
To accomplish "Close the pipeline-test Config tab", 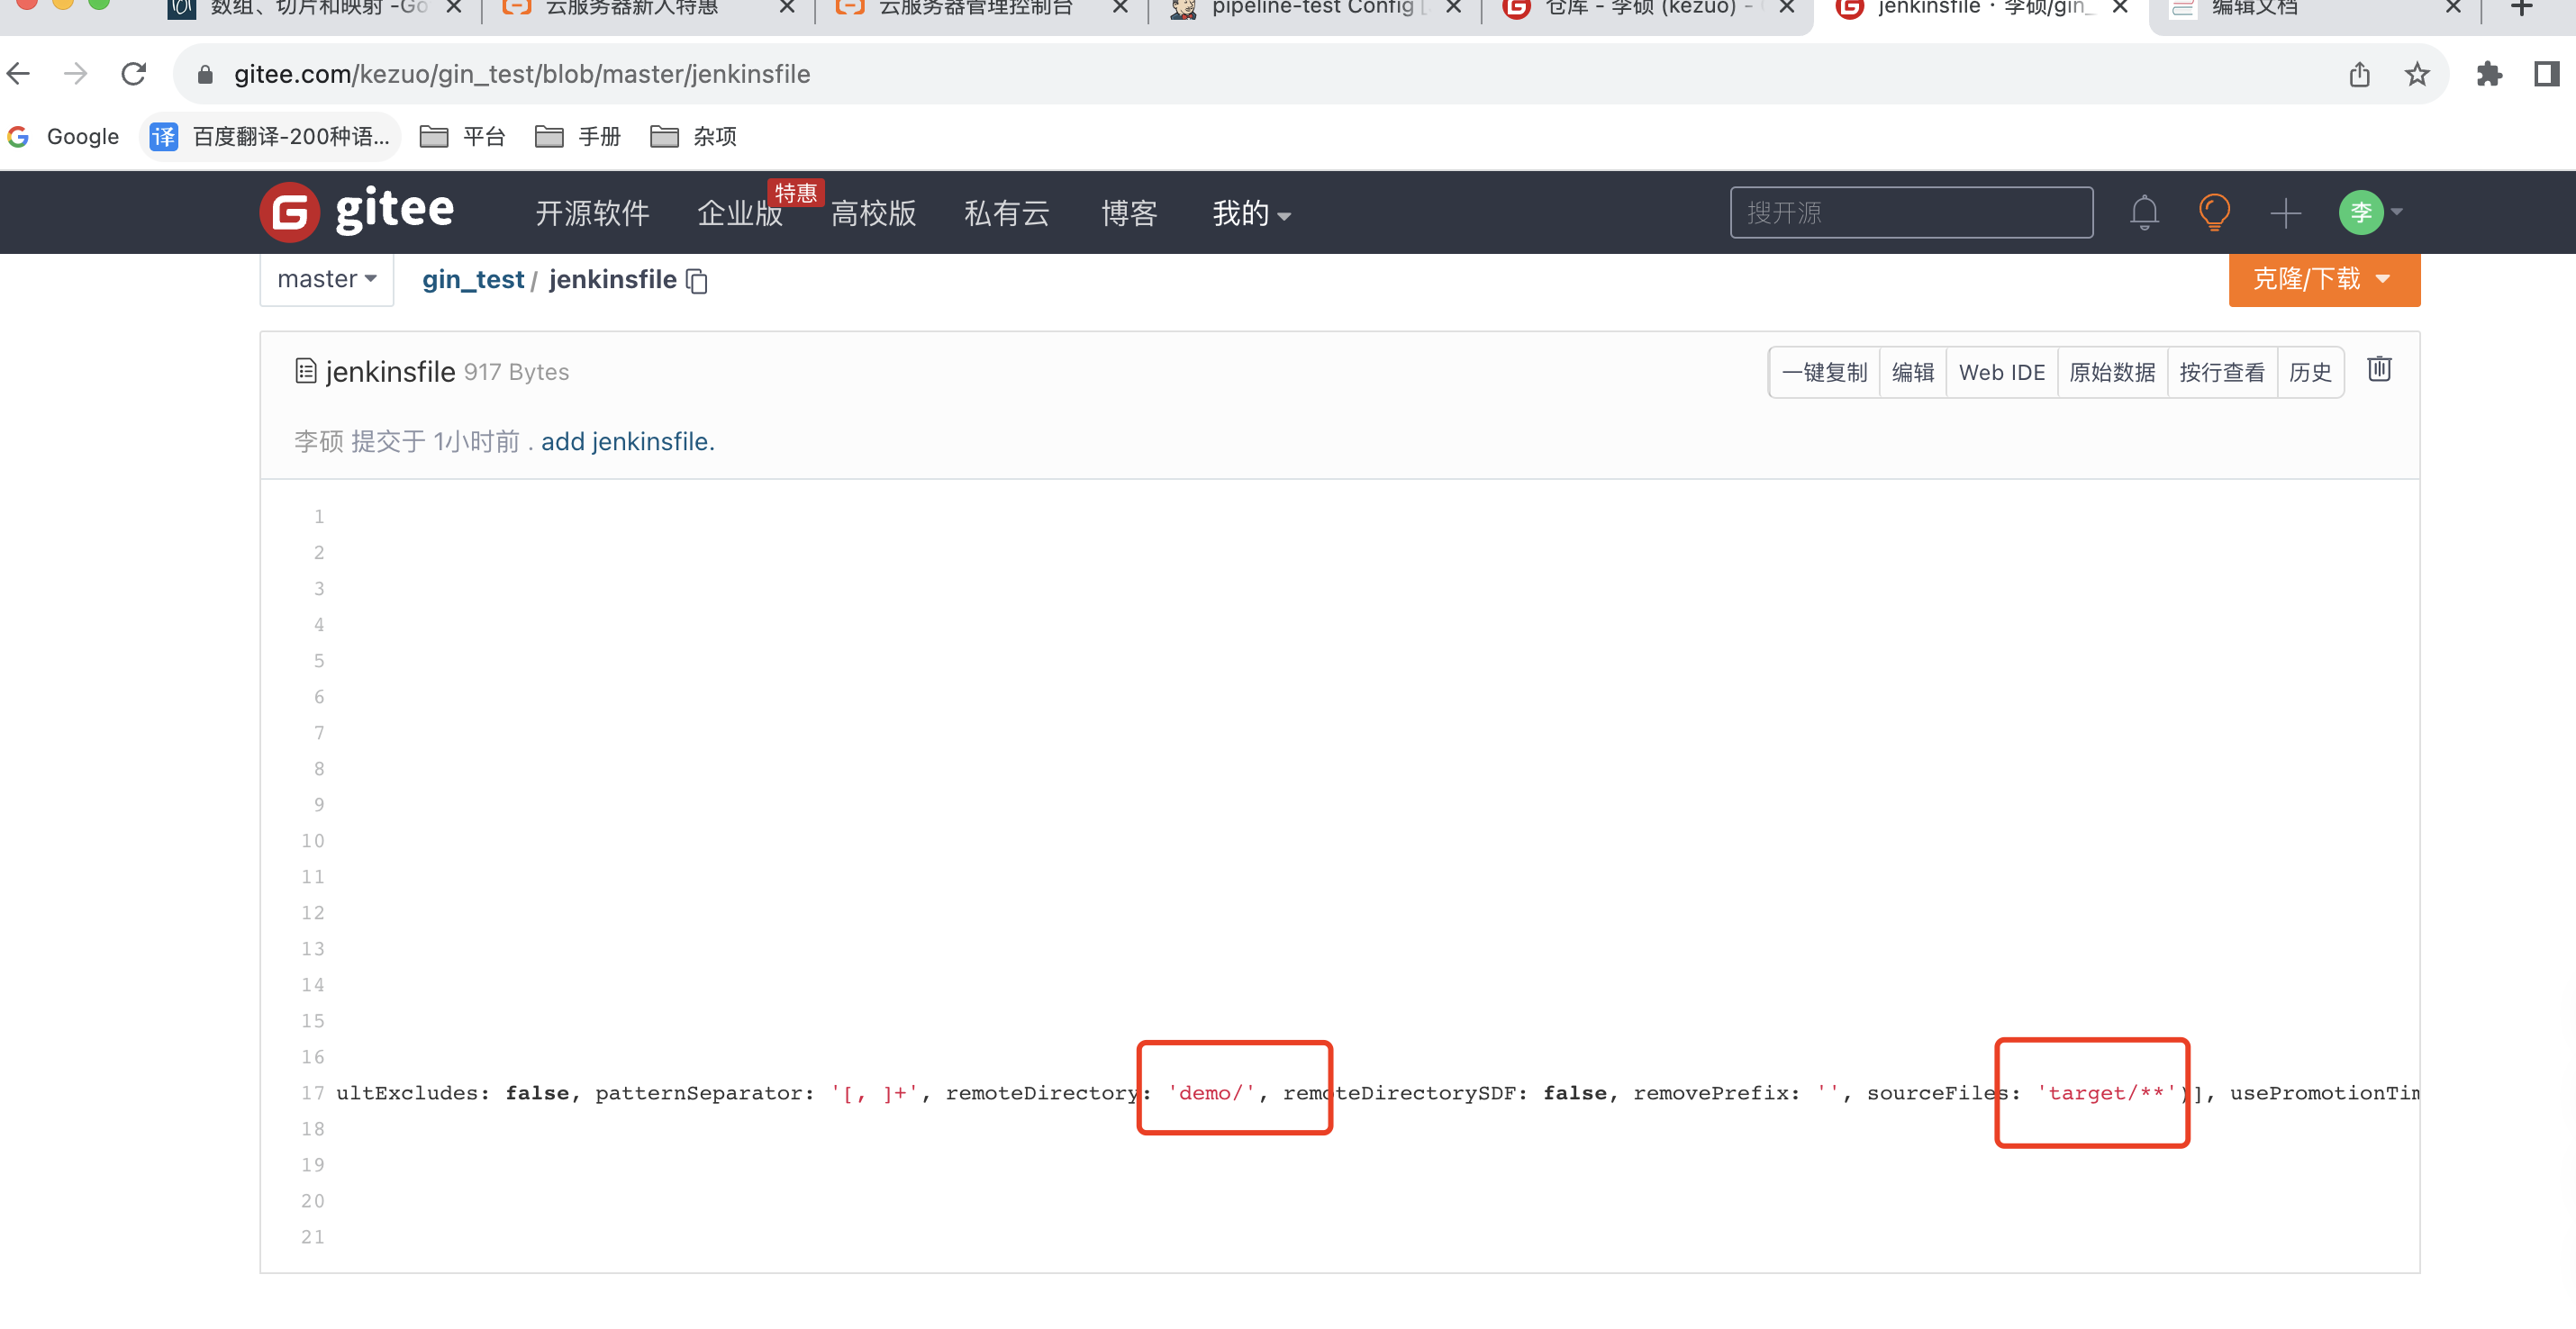I will (x=1453, y=8).
